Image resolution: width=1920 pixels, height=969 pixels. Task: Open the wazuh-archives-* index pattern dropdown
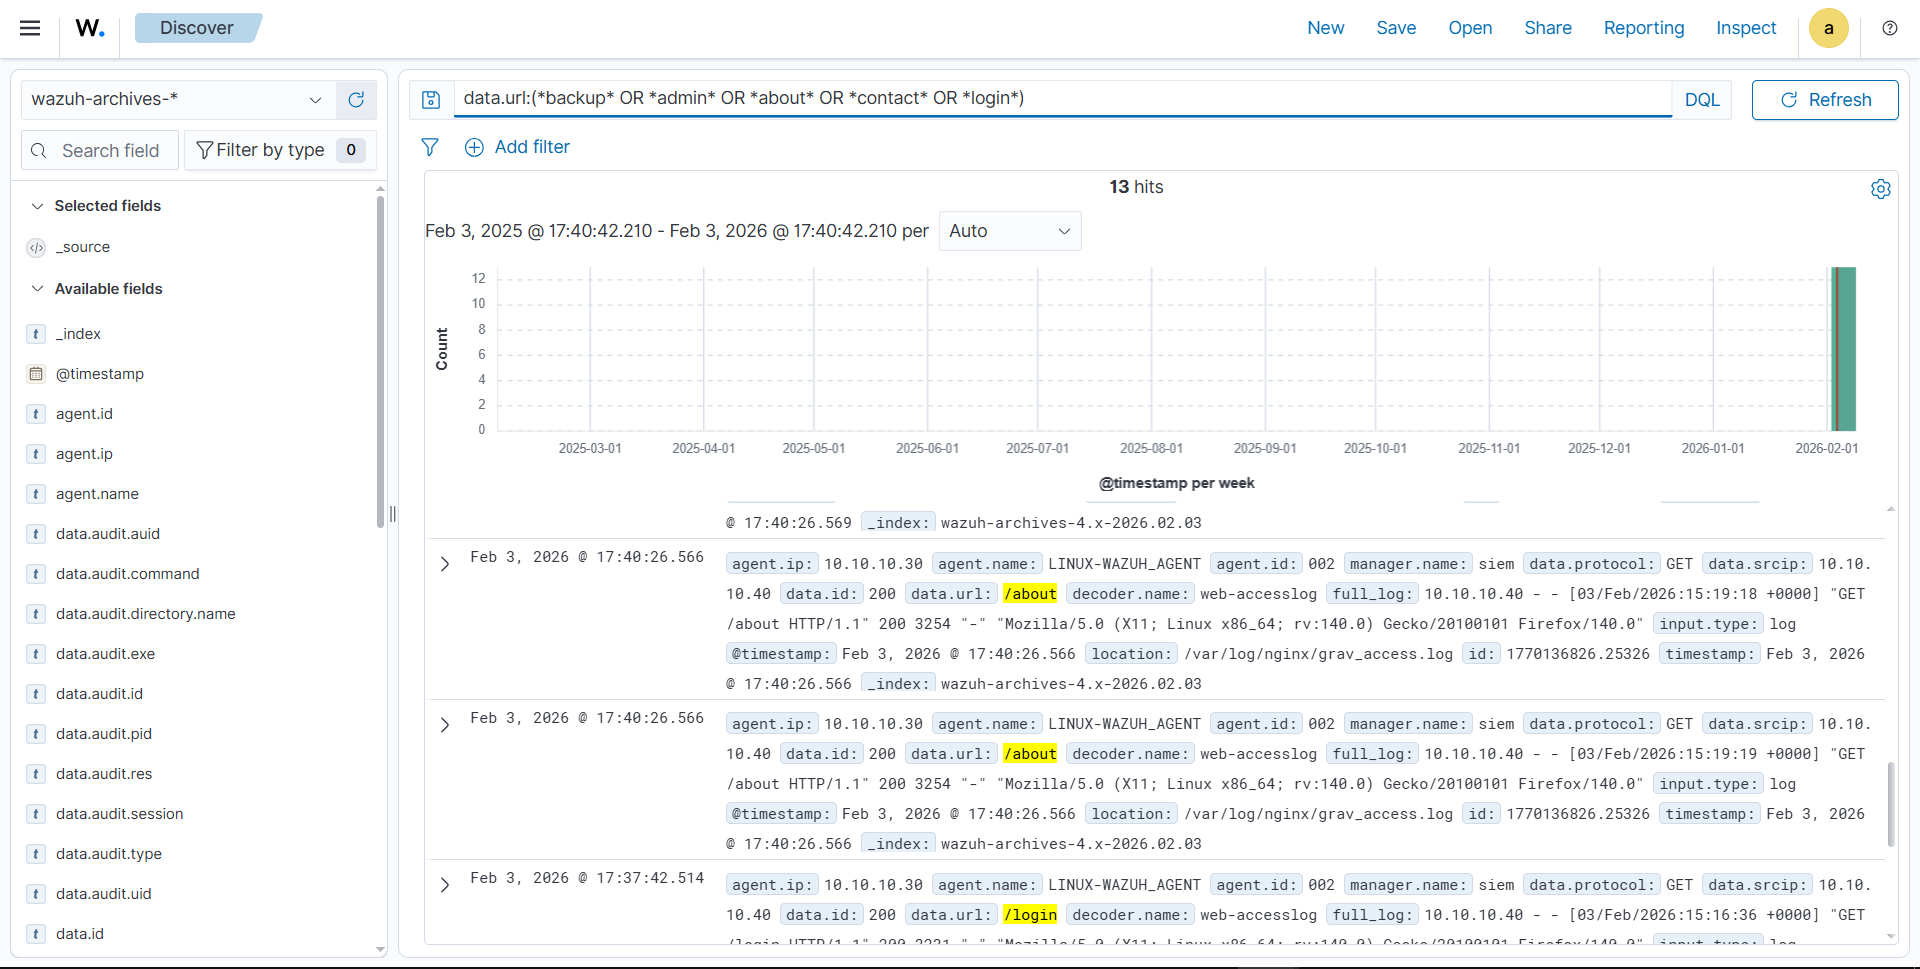176,99
